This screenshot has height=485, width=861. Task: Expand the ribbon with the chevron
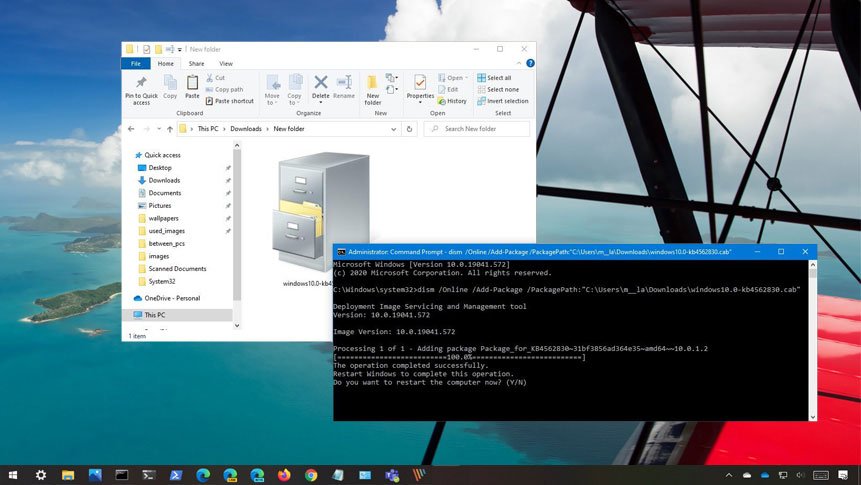[x=520, y=63]
